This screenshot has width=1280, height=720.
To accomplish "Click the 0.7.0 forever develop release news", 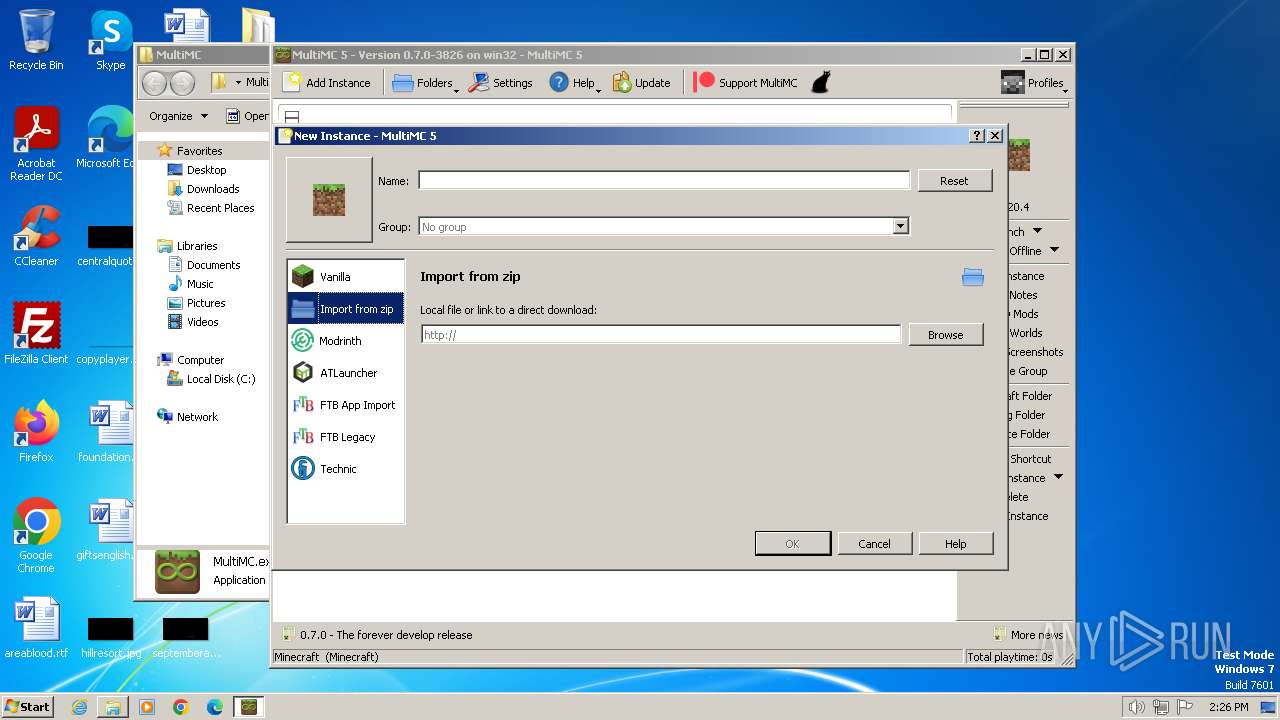I will tap(377, 635).
